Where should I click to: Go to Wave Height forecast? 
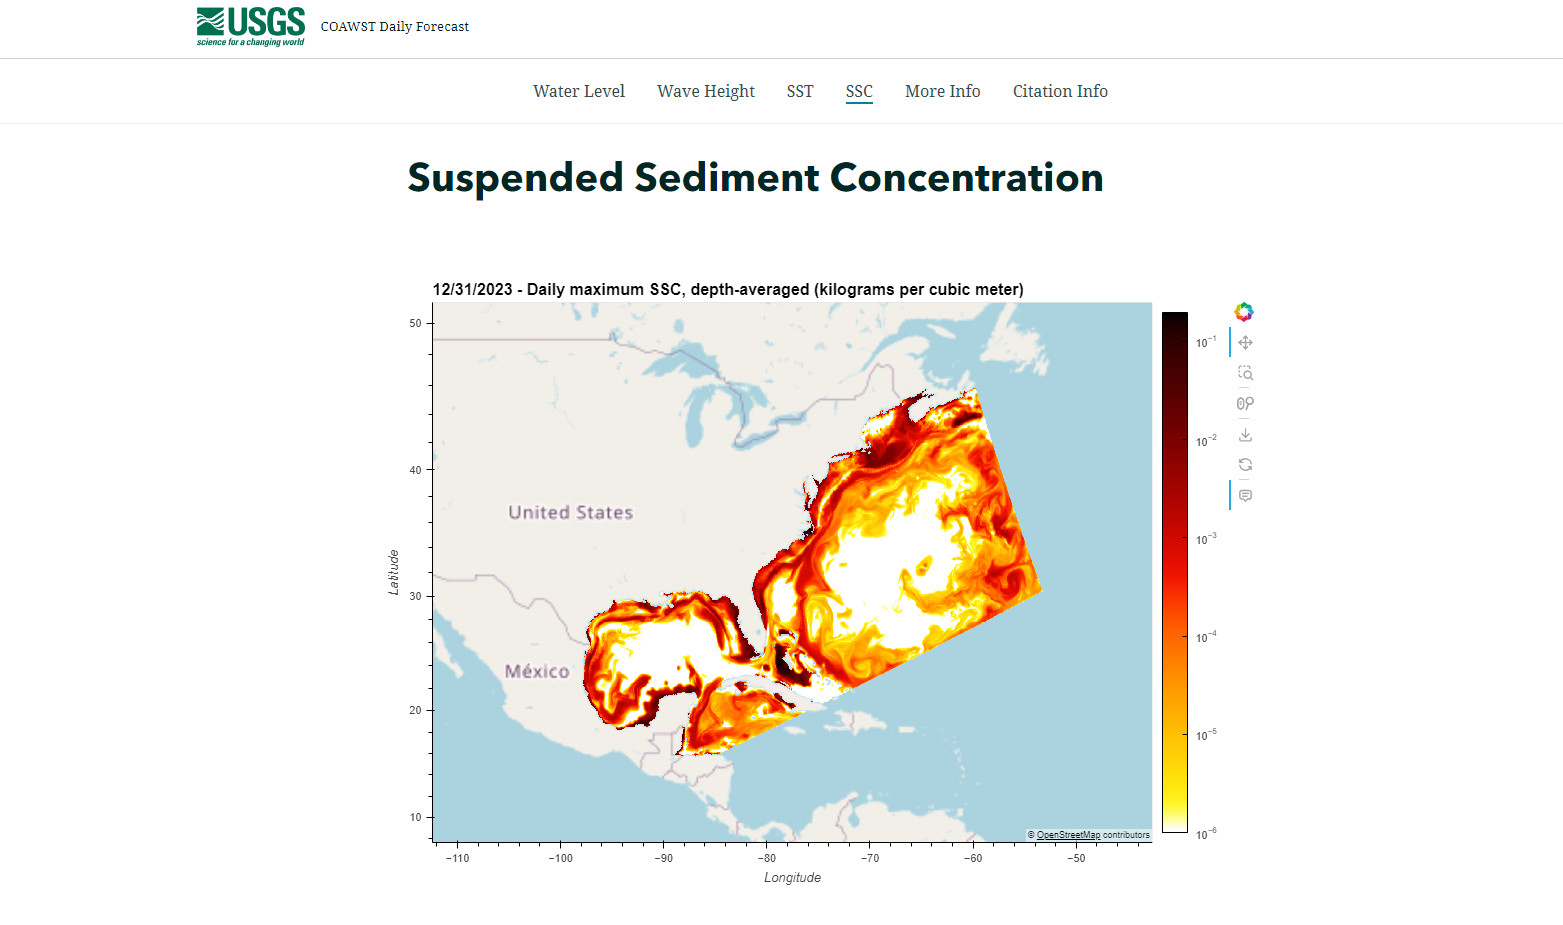pos(705,91)
